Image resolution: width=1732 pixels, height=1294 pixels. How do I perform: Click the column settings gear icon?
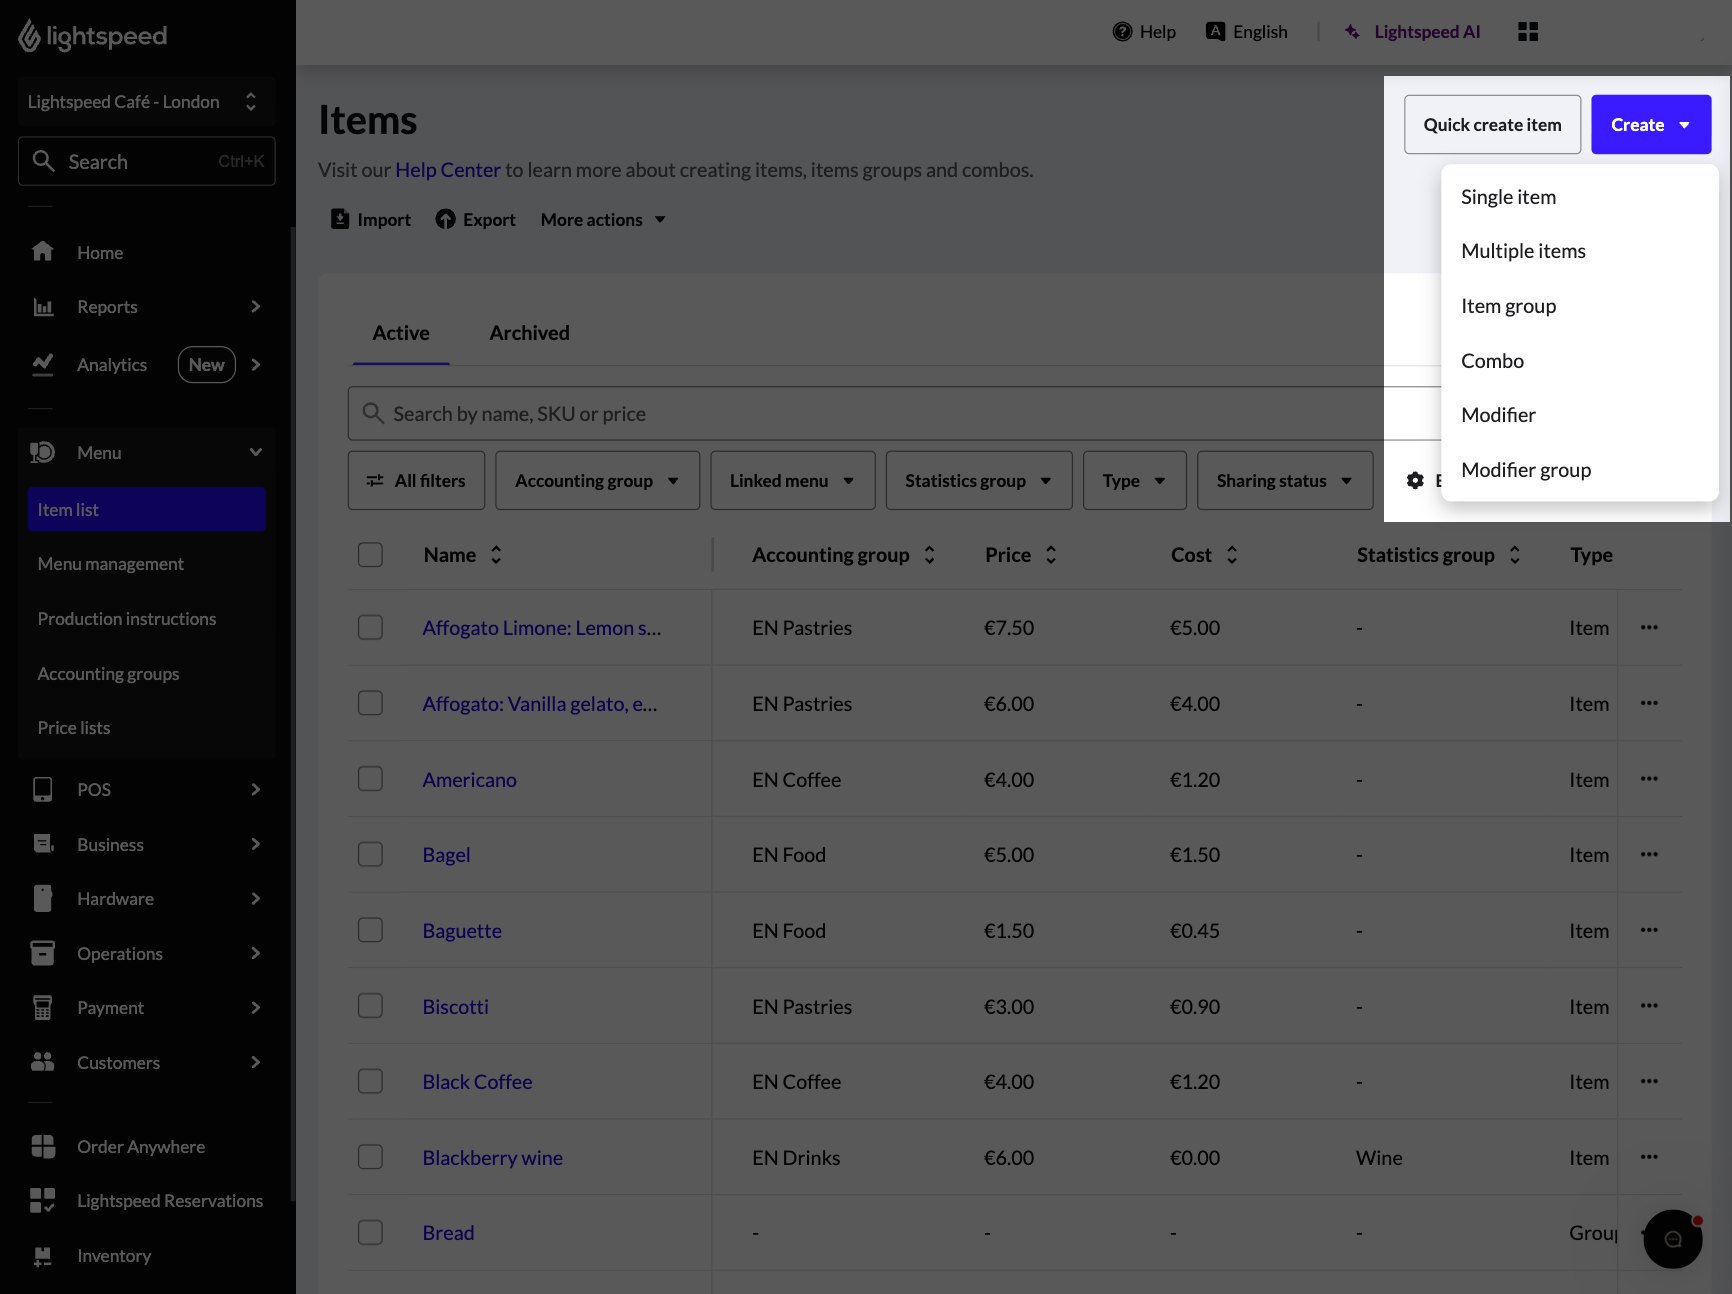coord(1415,481)
